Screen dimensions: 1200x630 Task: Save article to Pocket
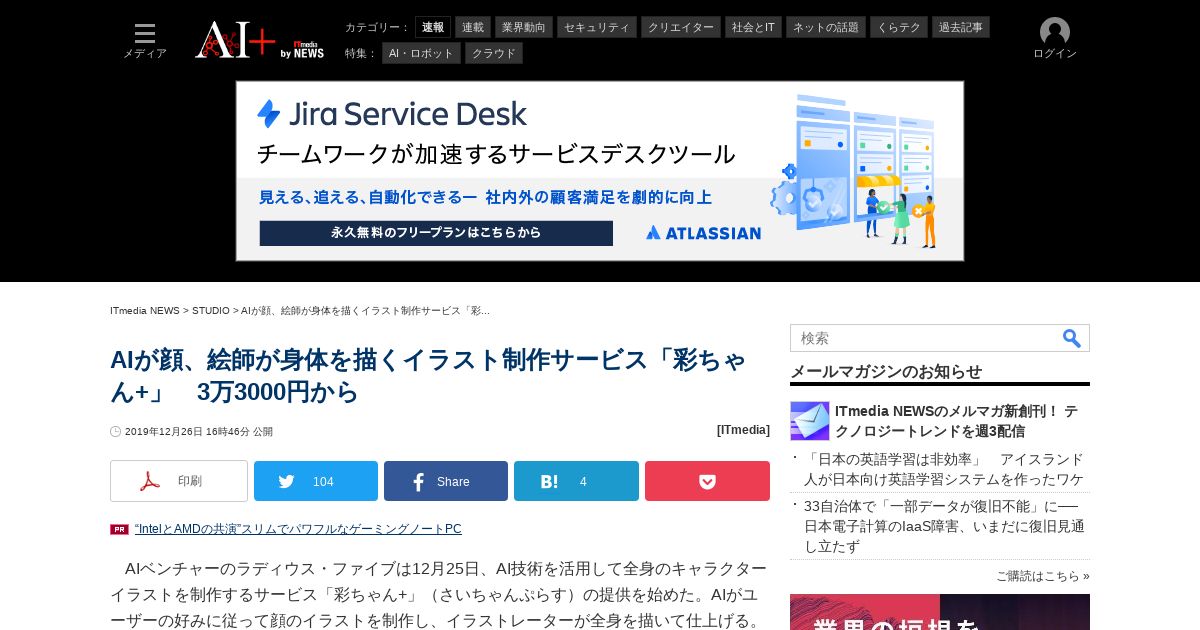click(x=707, y=481)
